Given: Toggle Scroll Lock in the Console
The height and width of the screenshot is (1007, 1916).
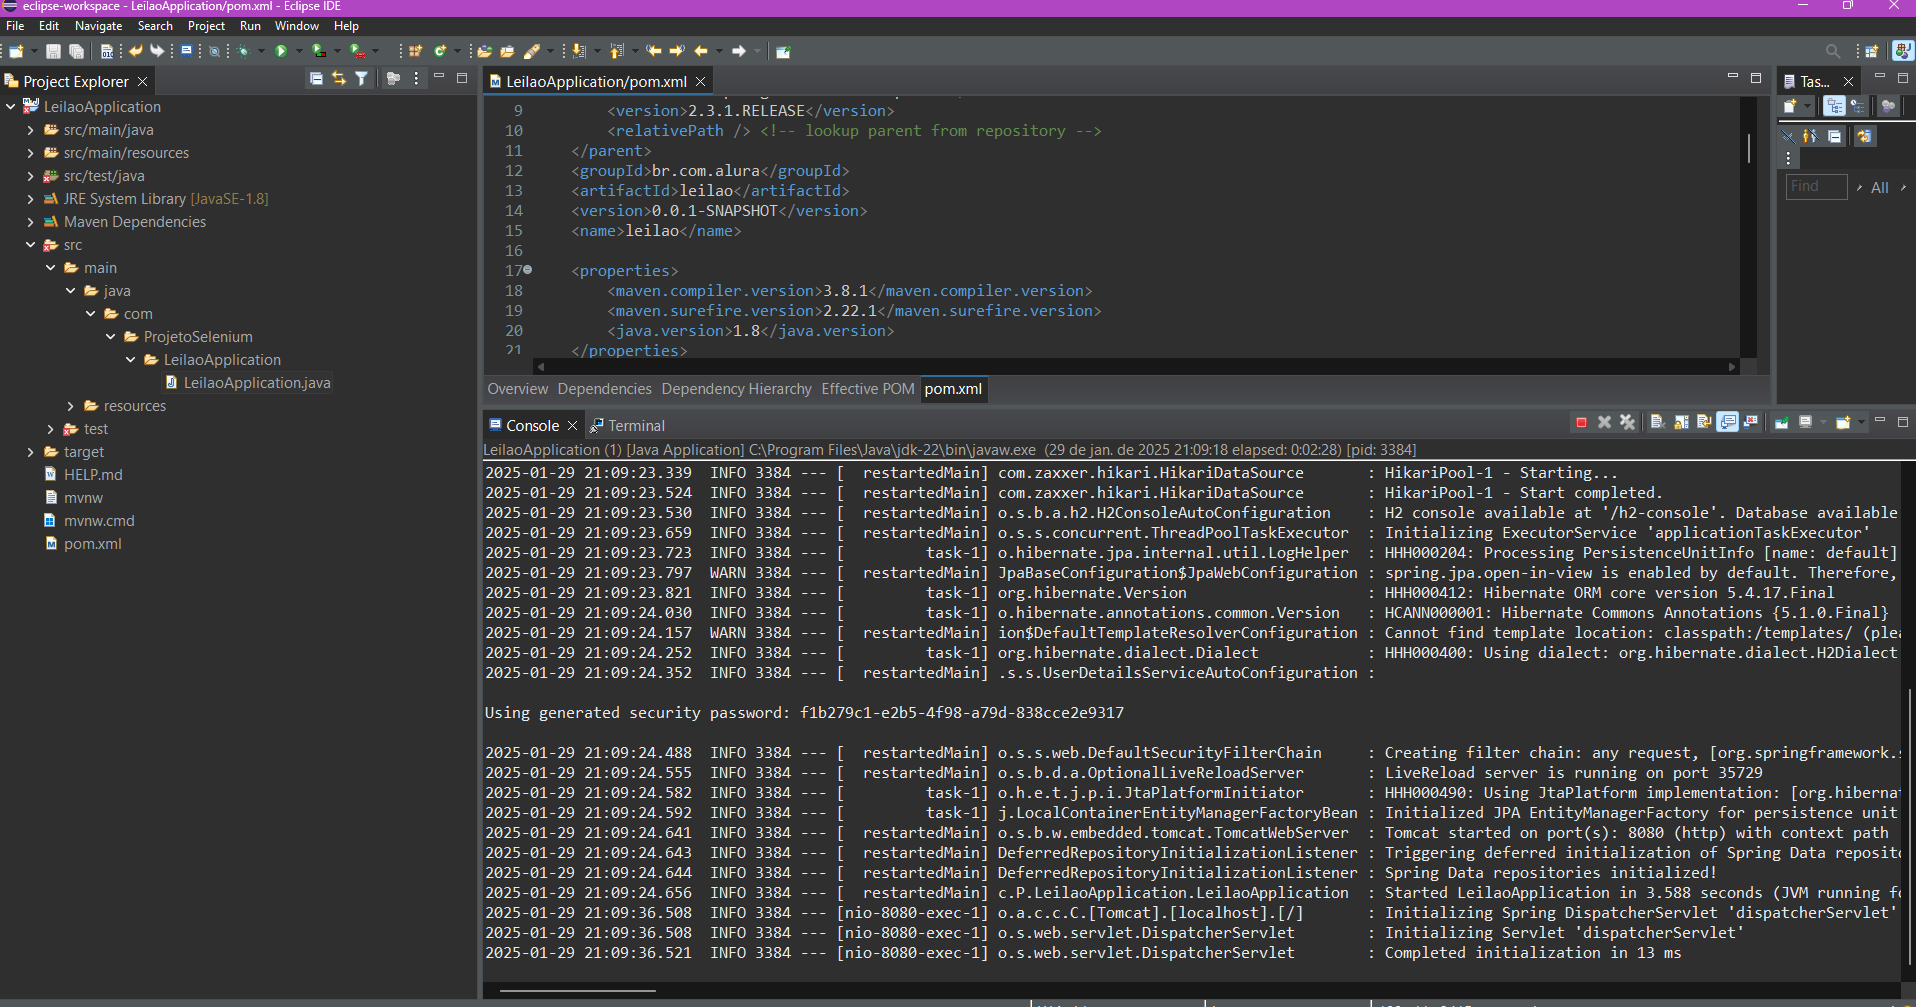Looking at the screenshot, I should point(1681,423).
